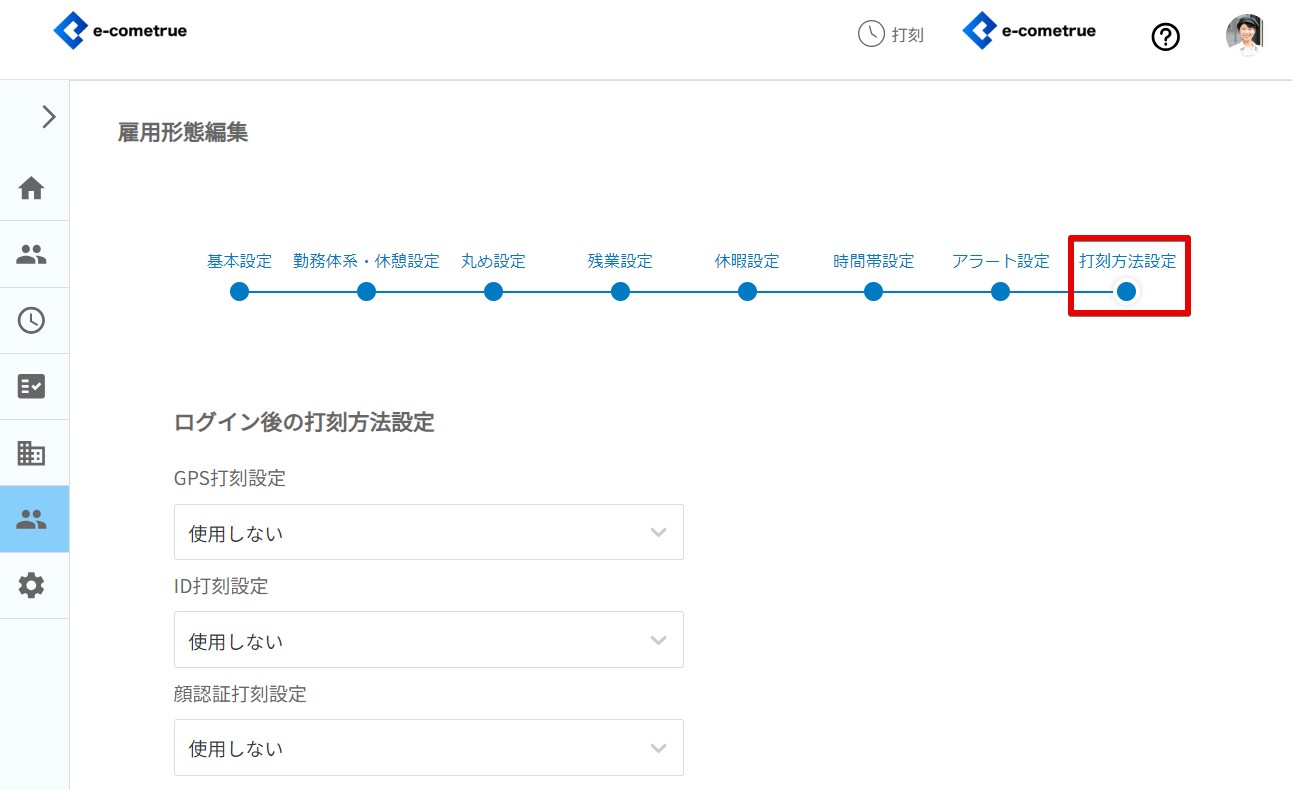This screenshot has width=1292, height=790.
Task: Go to the 勤務体系・休憩設定 step
Action: pos(366,291)
